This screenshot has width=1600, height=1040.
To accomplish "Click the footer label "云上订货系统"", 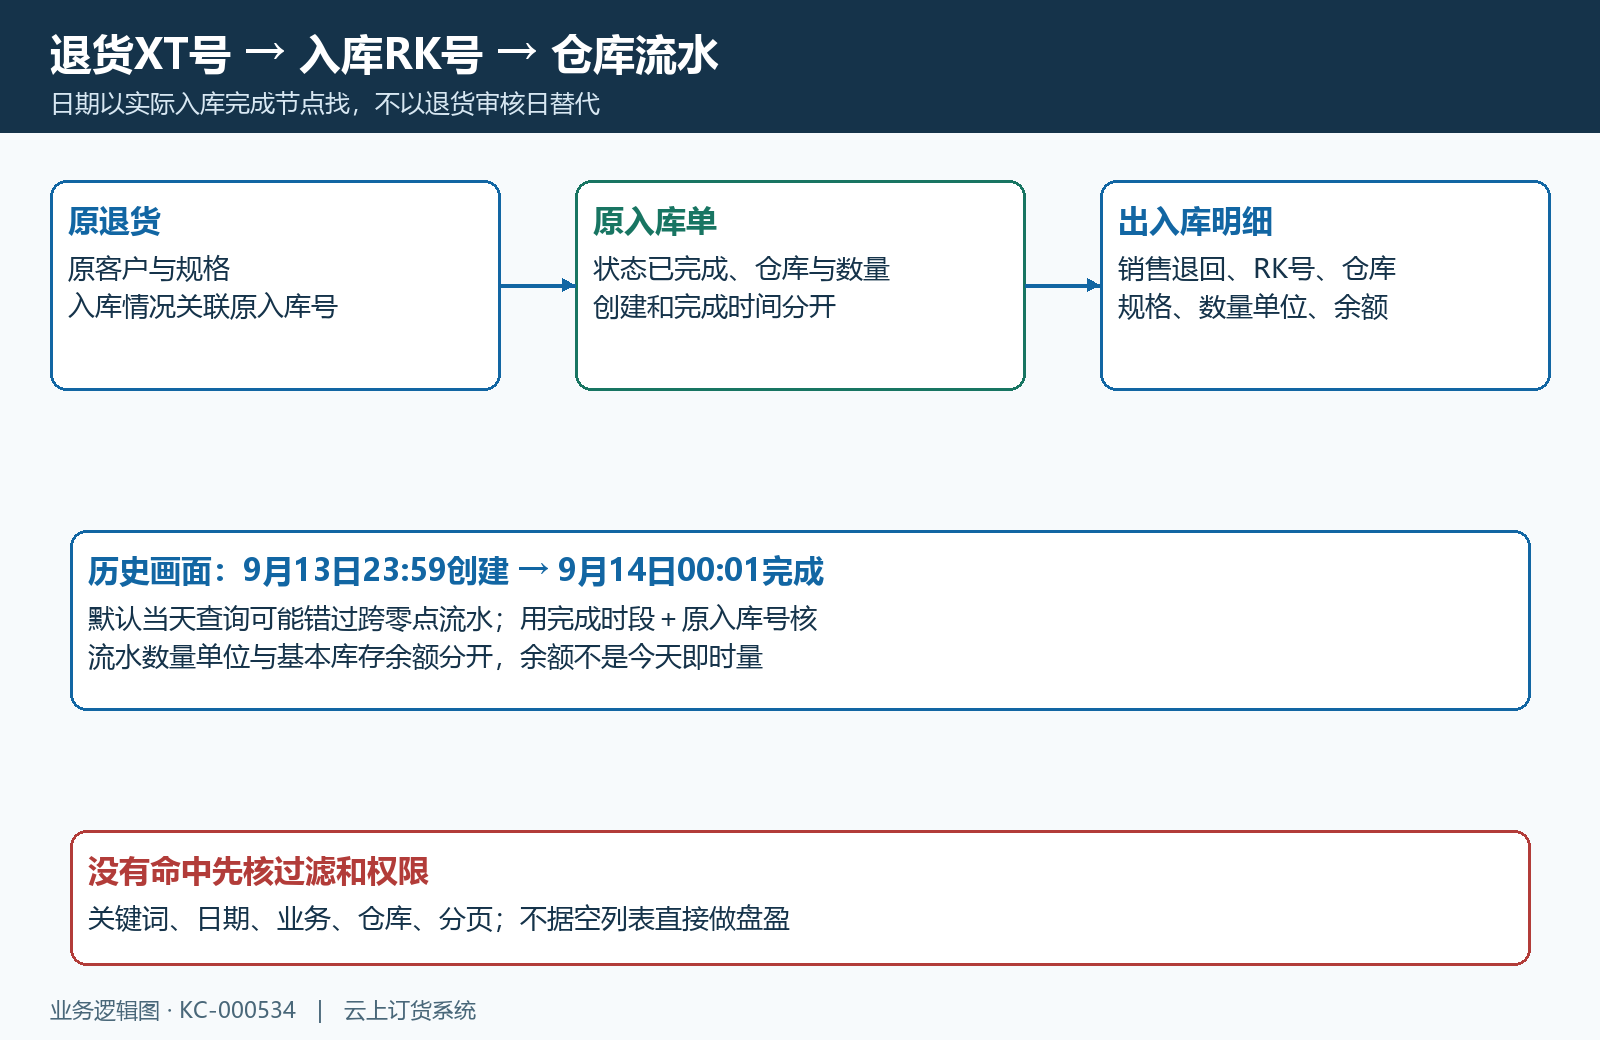I will coord(410,1010).
